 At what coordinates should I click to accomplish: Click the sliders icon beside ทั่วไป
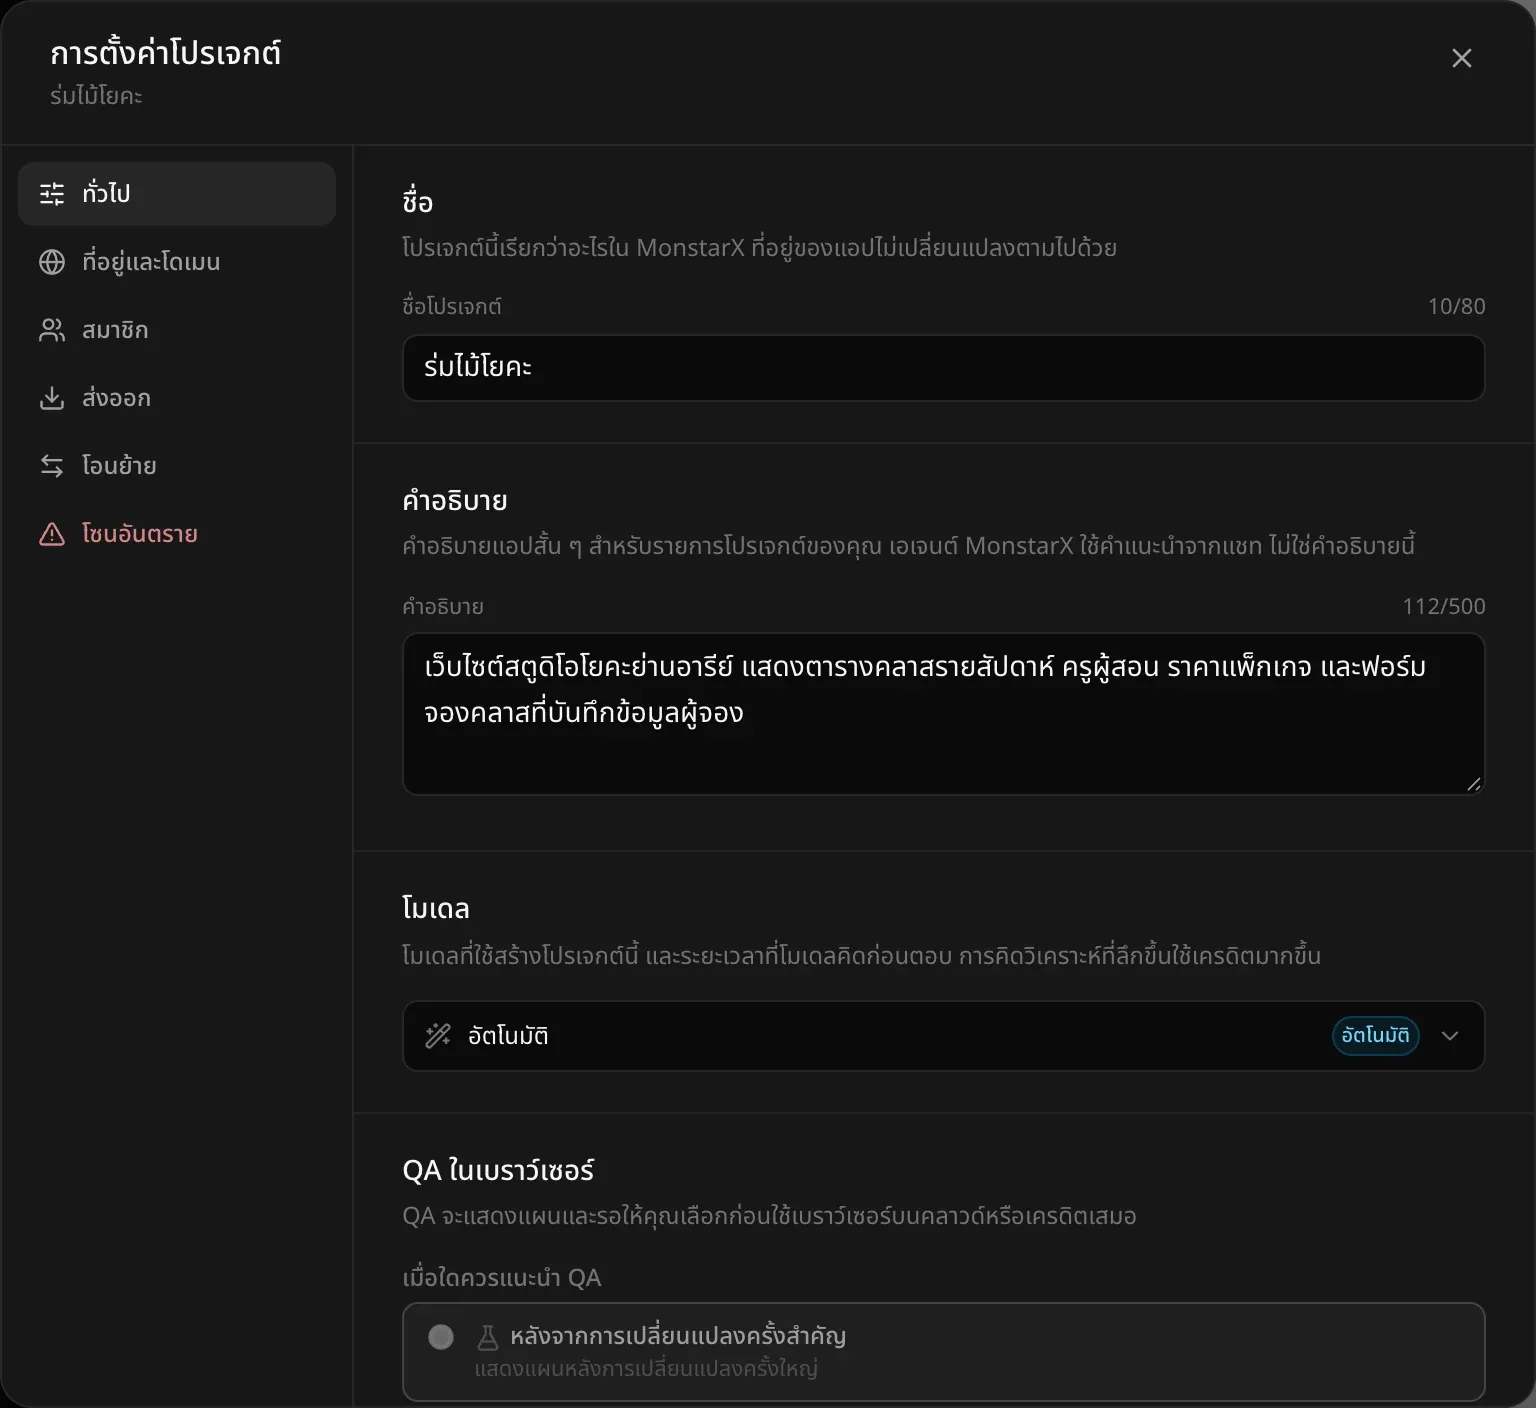click(52, 193)
